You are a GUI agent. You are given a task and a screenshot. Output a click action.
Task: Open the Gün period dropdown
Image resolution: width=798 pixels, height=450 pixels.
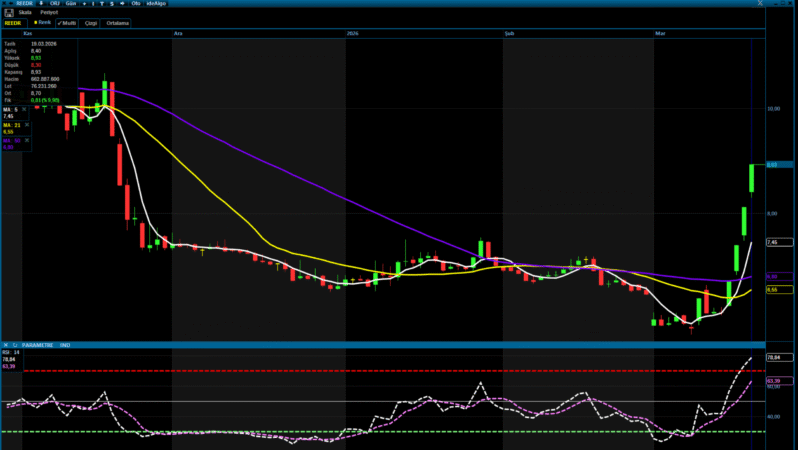click(71, 4)
